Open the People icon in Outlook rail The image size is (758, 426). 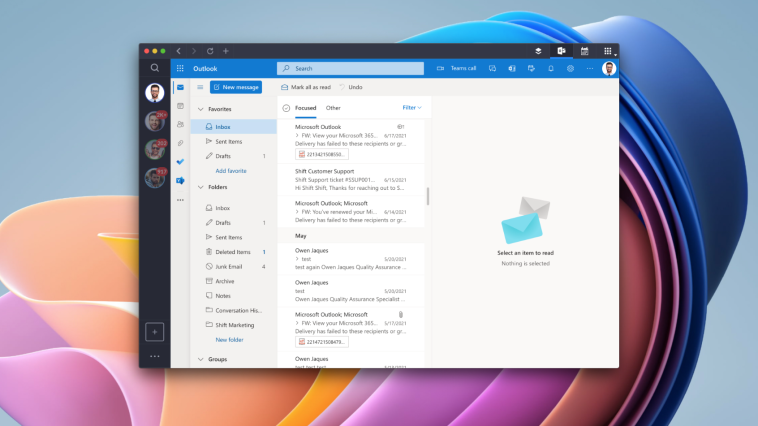click(180, 124)
